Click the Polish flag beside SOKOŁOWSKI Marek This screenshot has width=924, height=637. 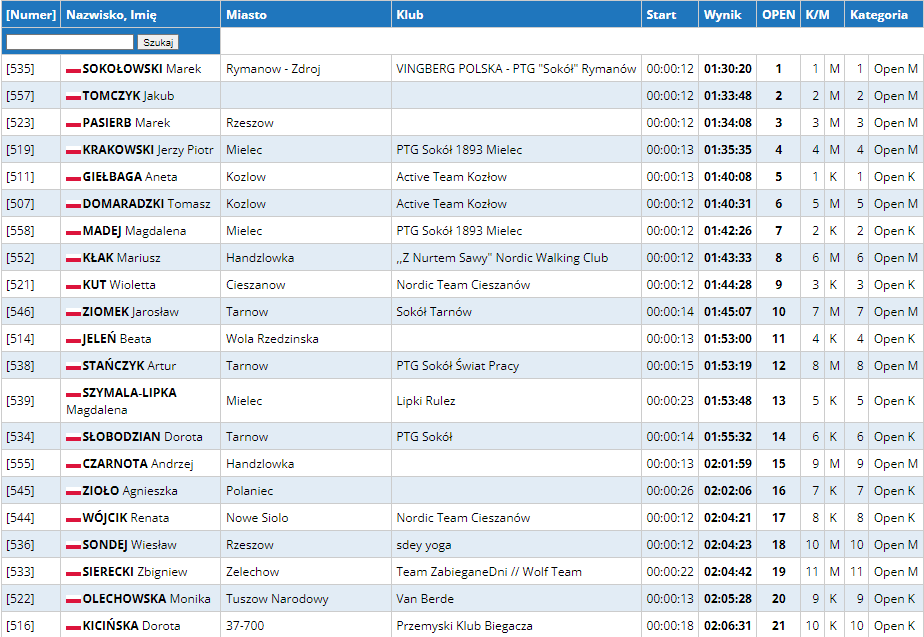coord(73,70)
